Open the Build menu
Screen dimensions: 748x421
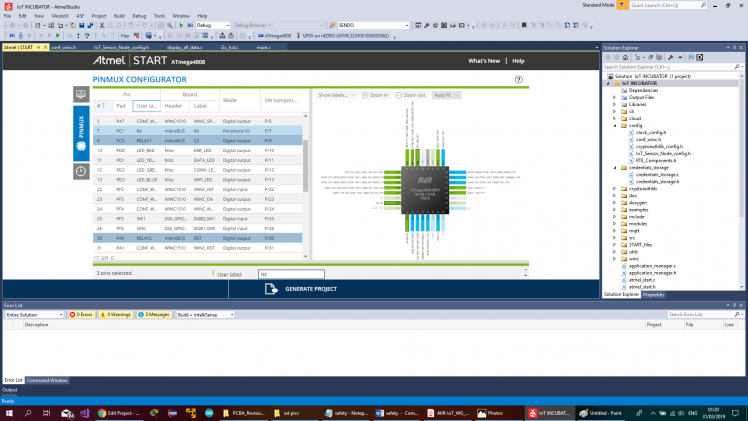120,16
